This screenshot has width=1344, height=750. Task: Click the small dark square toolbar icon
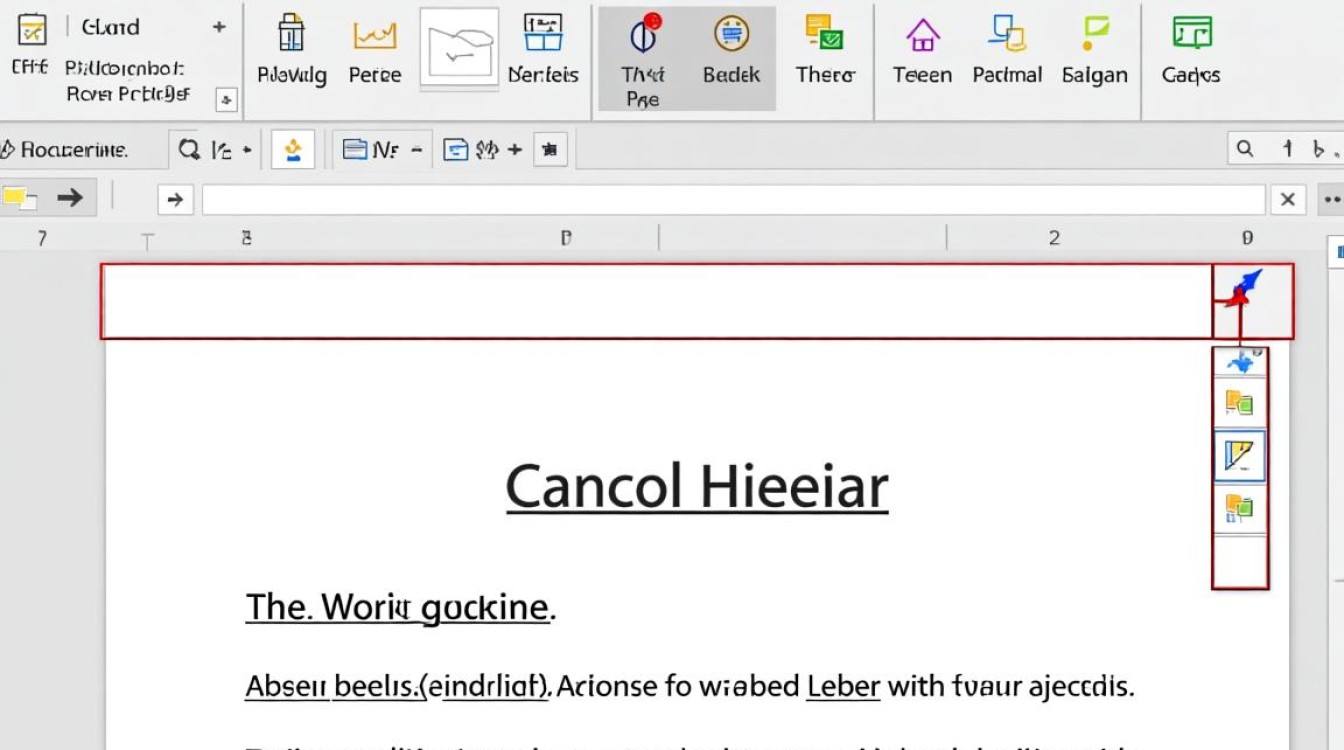tap(550, 150)
